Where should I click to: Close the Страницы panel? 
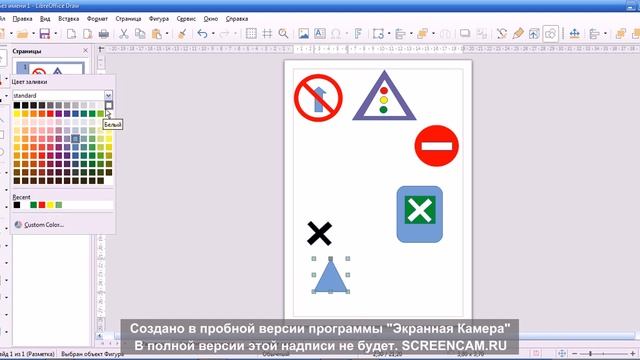click(x=85, y=51)
